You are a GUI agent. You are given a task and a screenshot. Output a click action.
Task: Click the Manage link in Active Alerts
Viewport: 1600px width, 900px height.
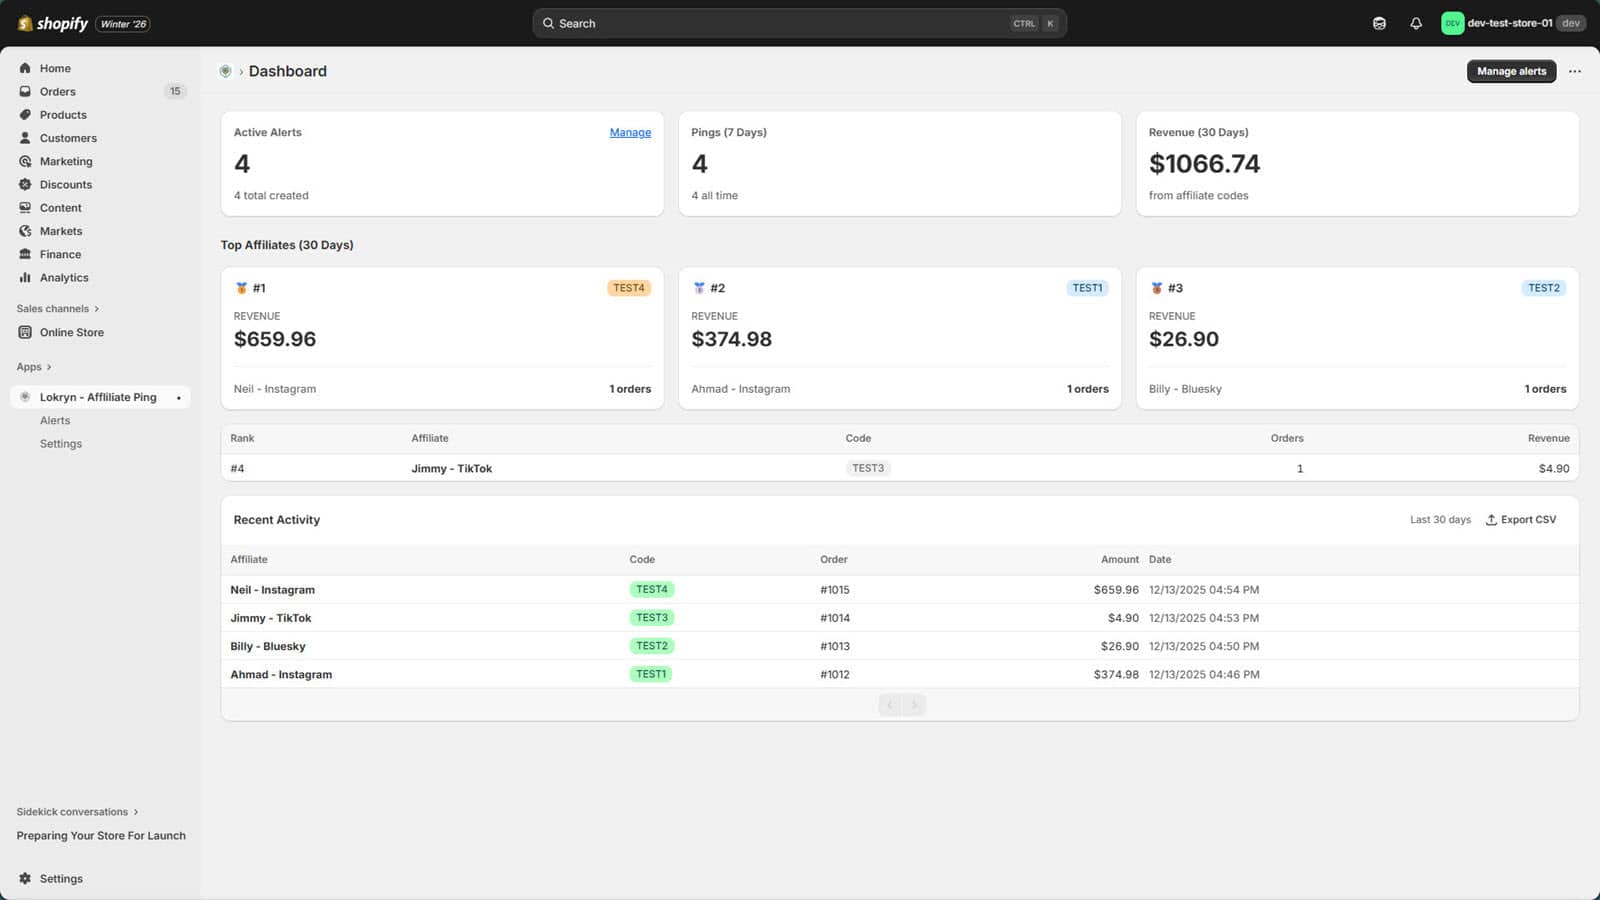click(x=630, y=132)
